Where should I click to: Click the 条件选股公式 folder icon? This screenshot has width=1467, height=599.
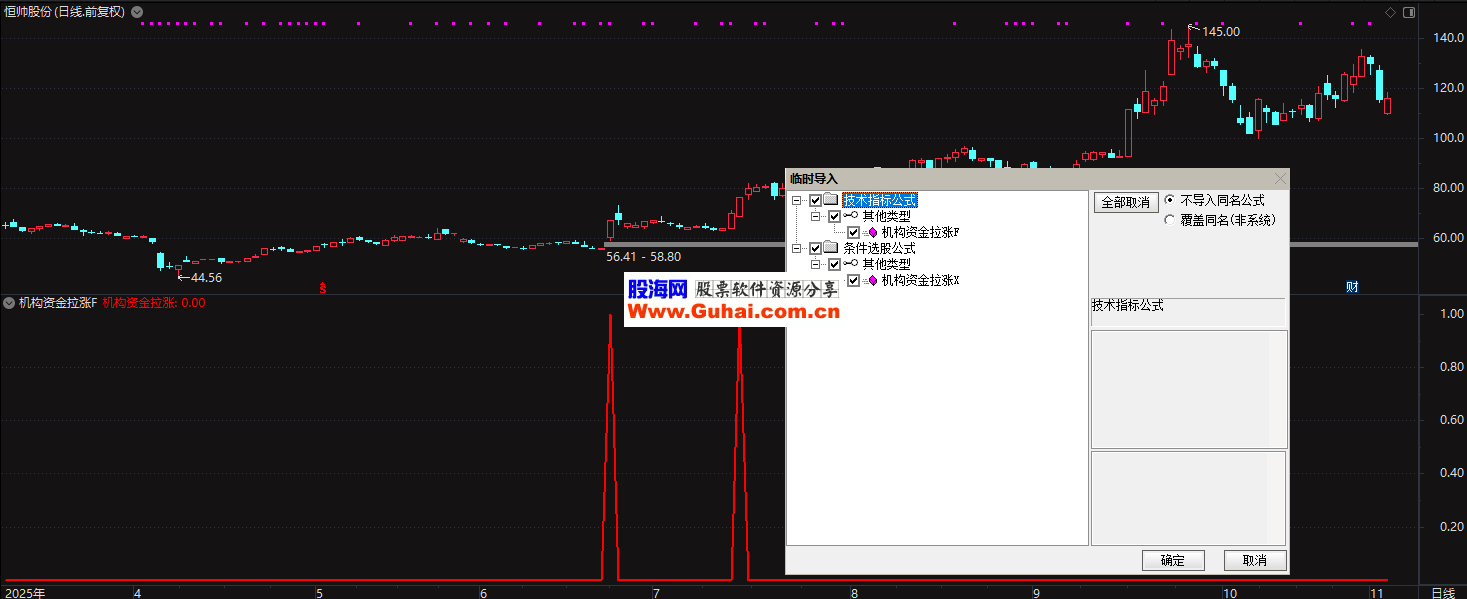[x=831, y=248]
